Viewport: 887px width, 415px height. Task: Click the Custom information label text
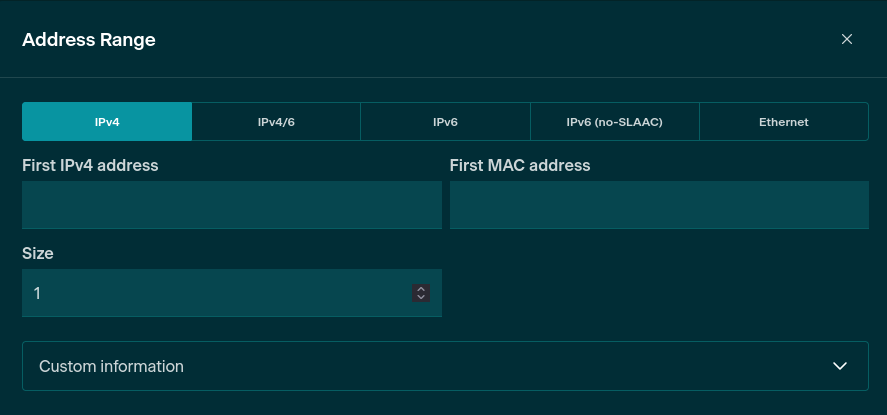click(111, 366)
